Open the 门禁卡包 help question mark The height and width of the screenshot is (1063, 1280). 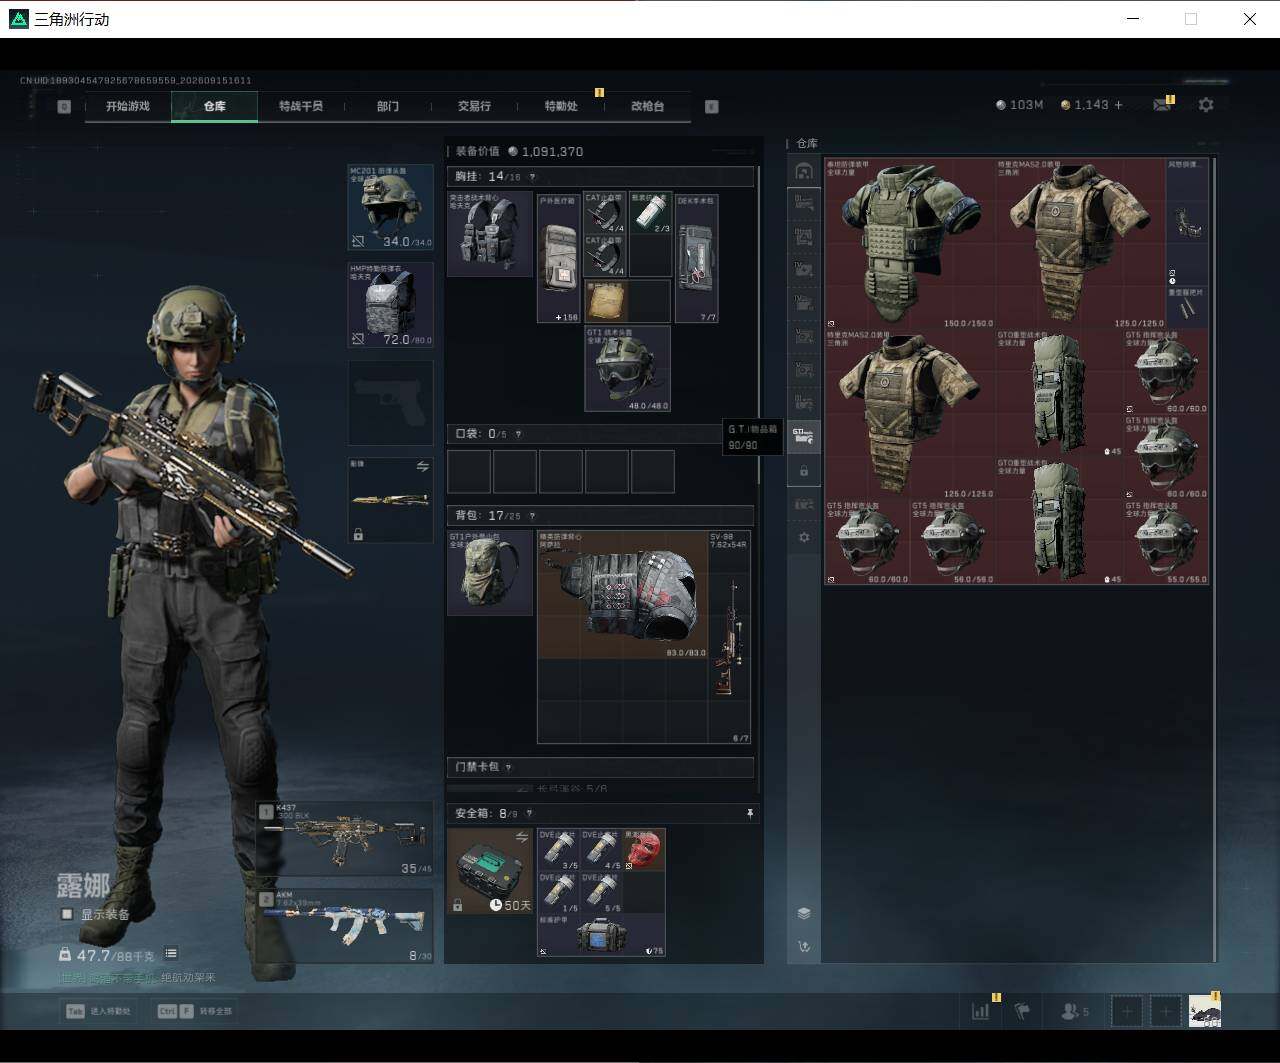[x=508, y=767]
